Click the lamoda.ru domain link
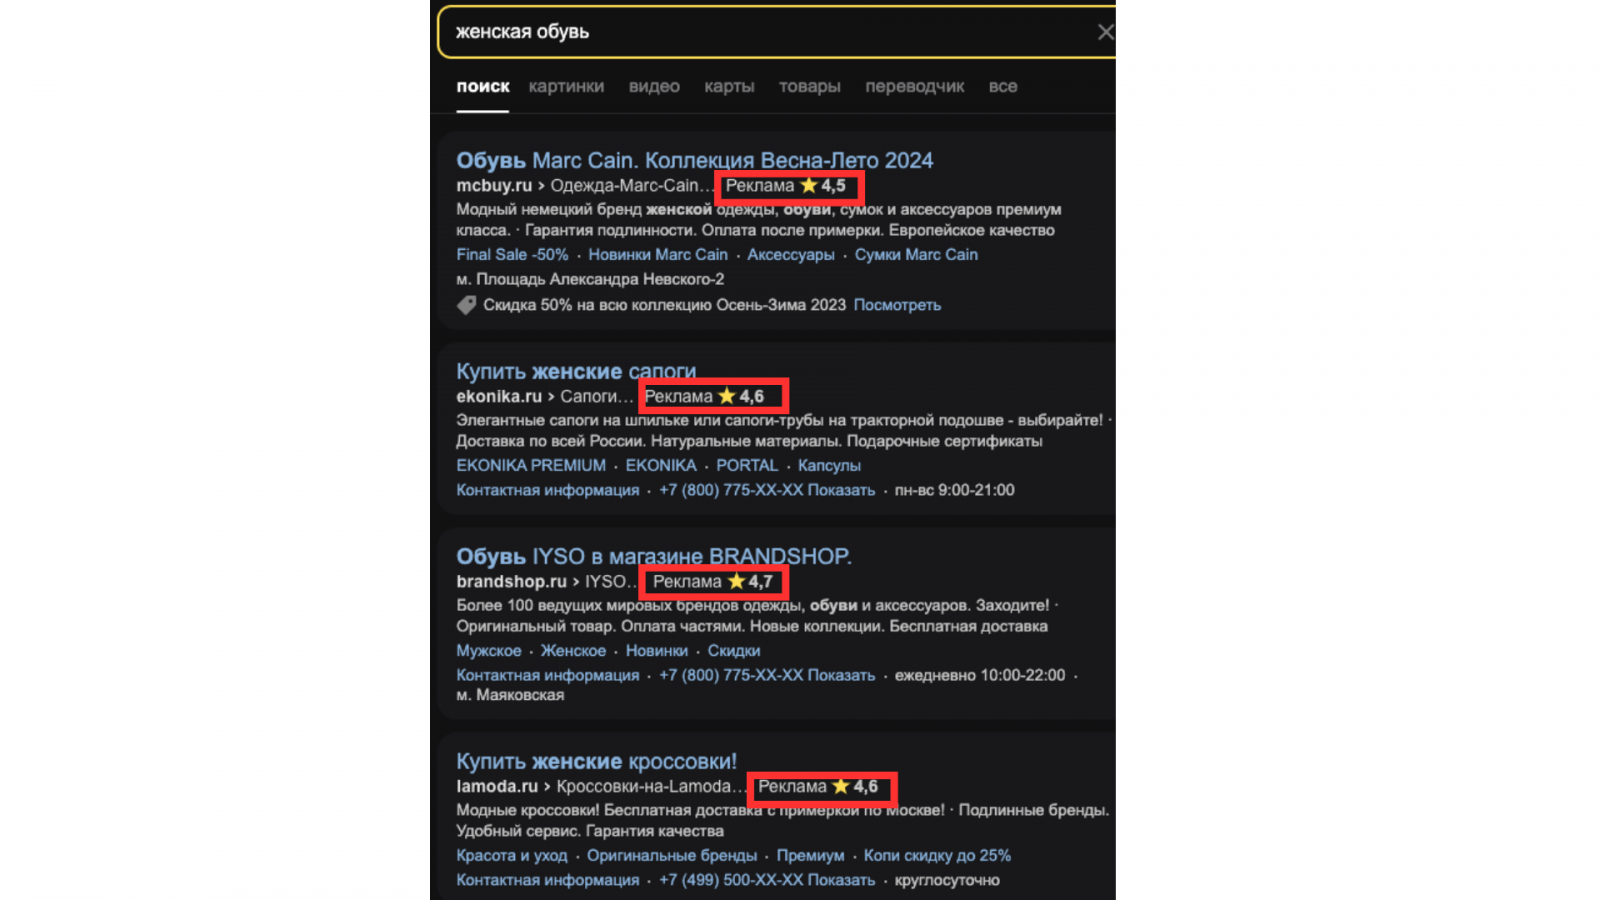Image resolution: width=1600 pixels, height=900 pixels. click(497, 787)
